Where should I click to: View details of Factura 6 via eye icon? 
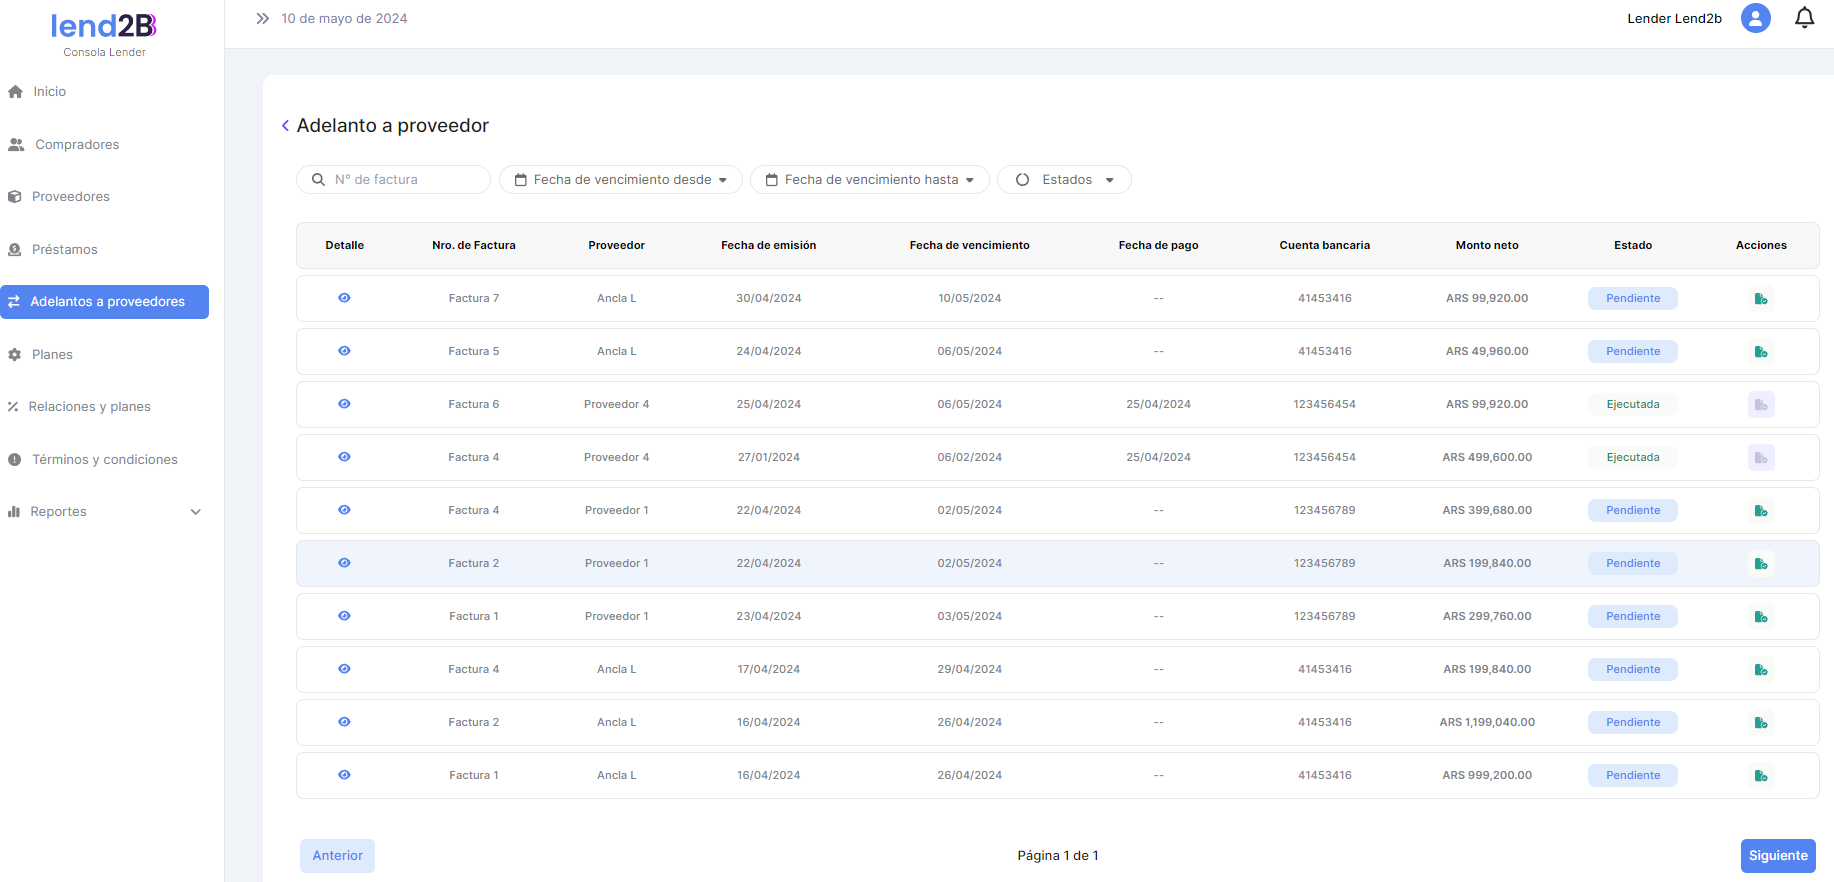coord(344,404)
